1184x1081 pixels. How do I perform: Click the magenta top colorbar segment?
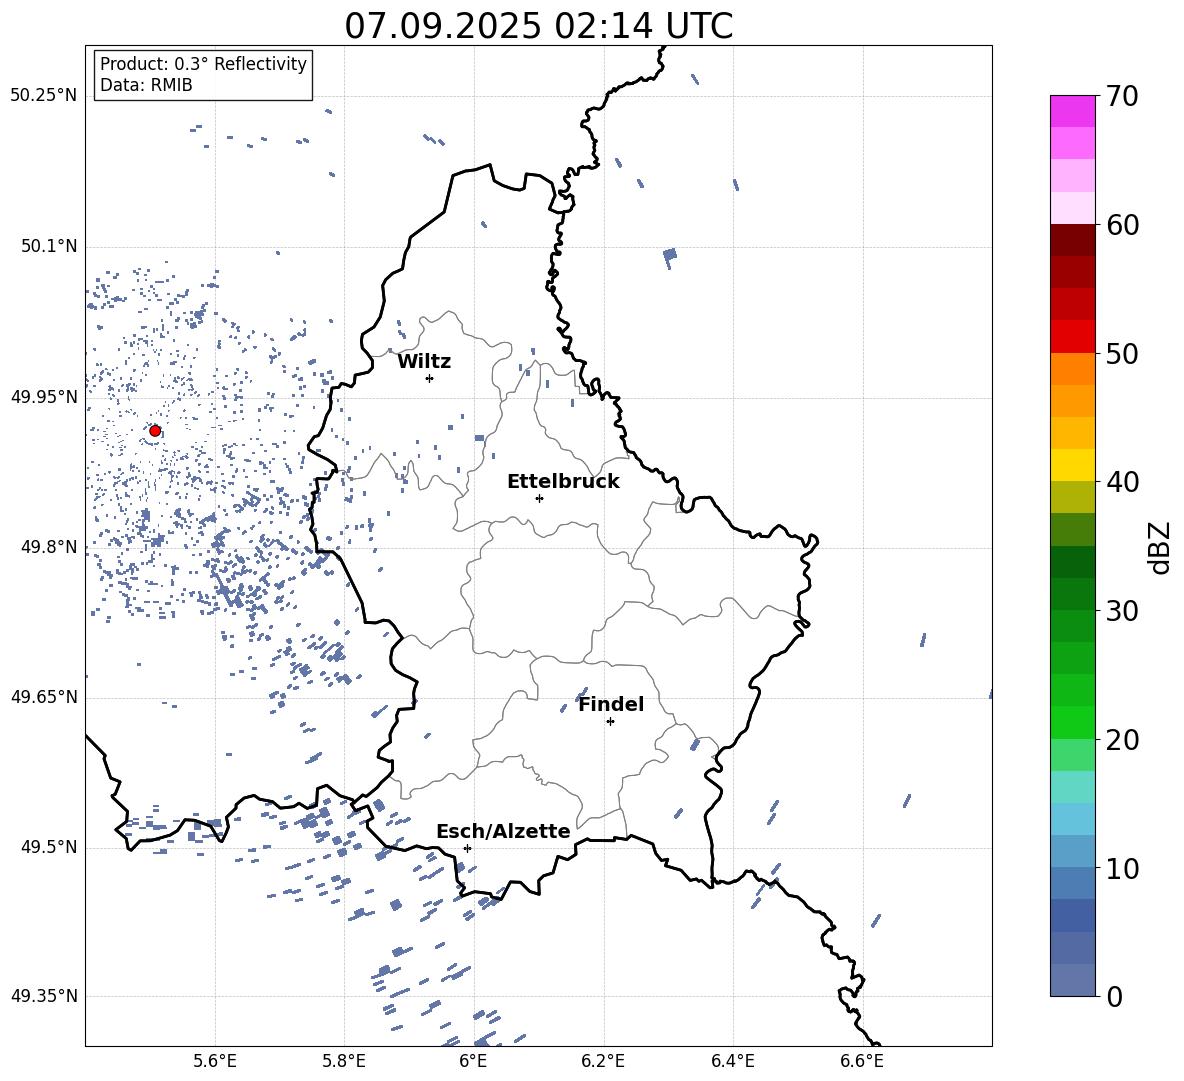(1073, 112)
